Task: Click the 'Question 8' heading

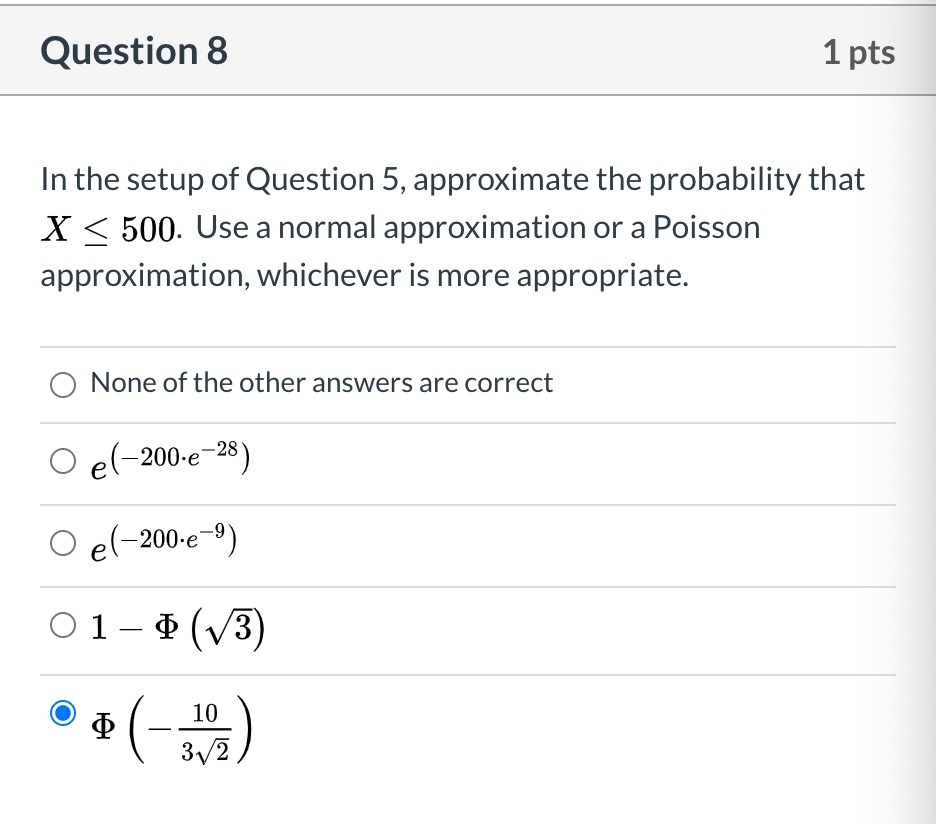Action: (135, 51)
